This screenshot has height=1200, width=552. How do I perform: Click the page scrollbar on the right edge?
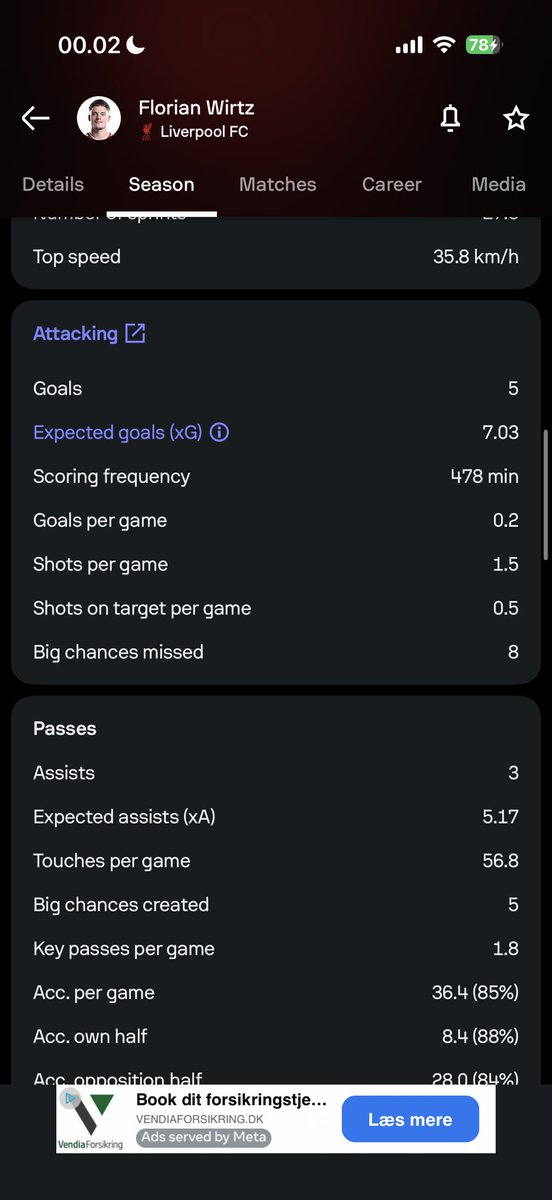click(x=545, y=494)
